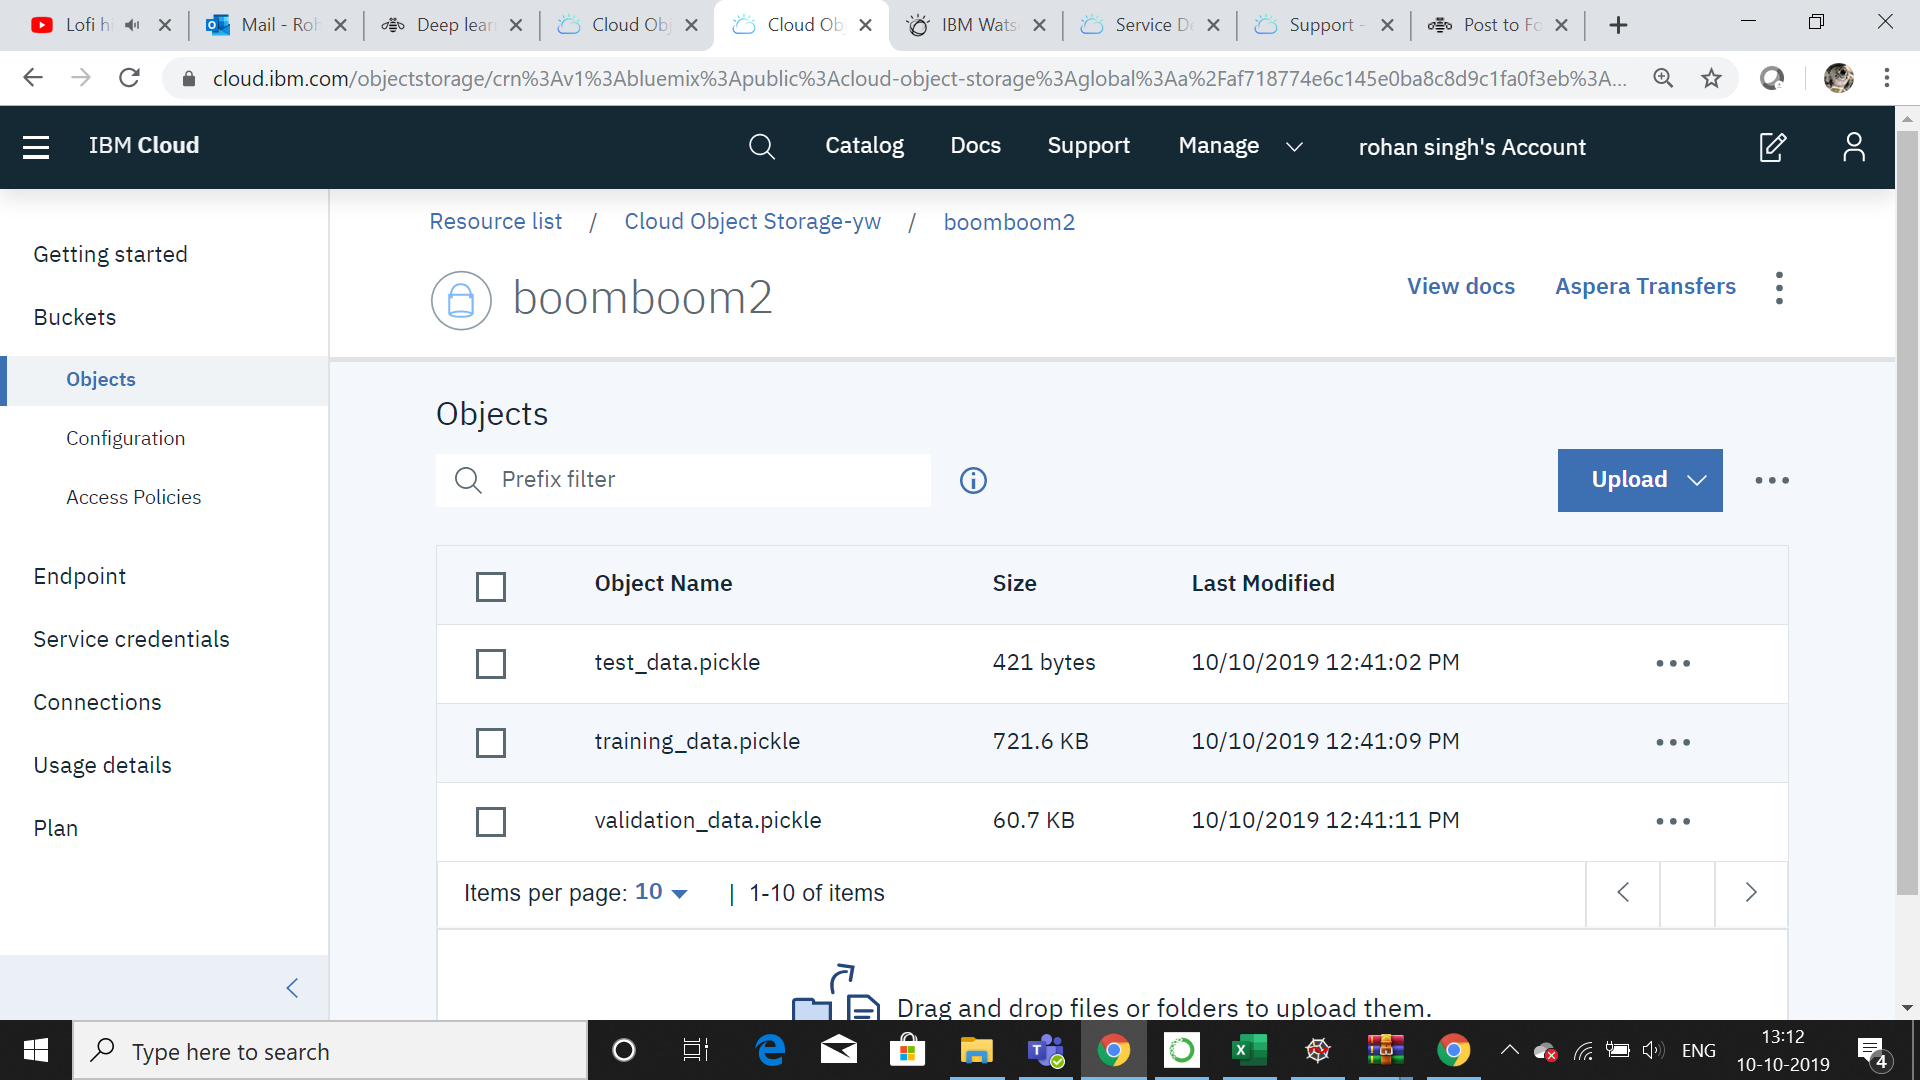This screenshot has width=1920, height=1080.
Task: Toggle the select-all checkbox in table header
Action: (x=491, y=587)
